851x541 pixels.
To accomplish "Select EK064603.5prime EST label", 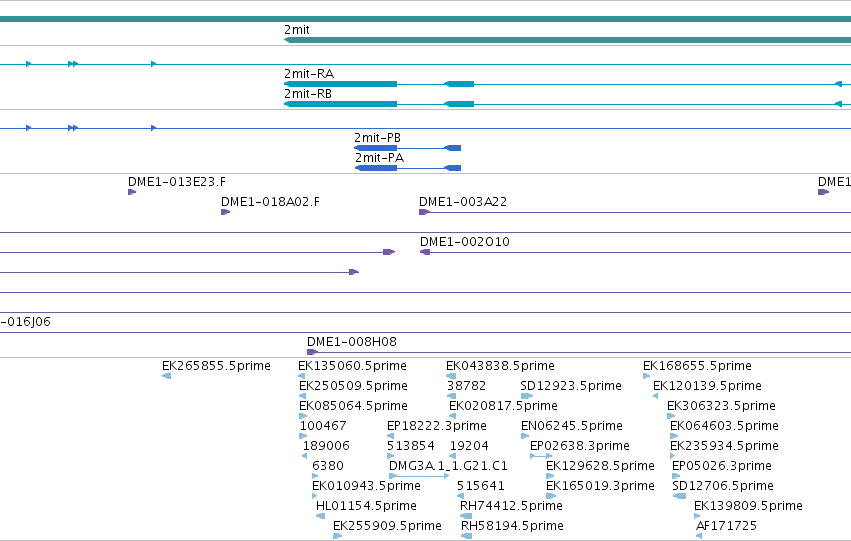I will pos(725,426).
